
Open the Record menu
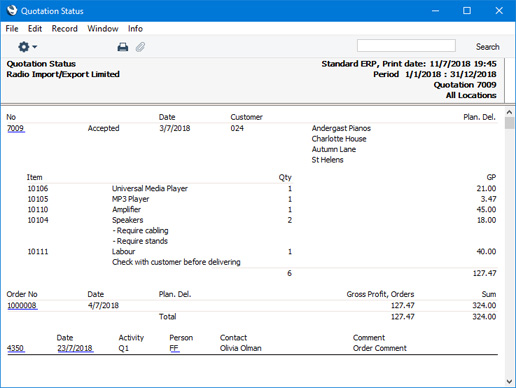[64, 29]
